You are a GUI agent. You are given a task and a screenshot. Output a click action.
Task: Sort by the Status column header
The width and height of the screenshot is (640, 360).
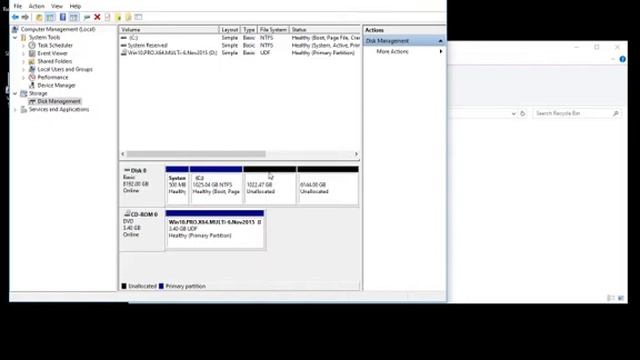point(324,30)
